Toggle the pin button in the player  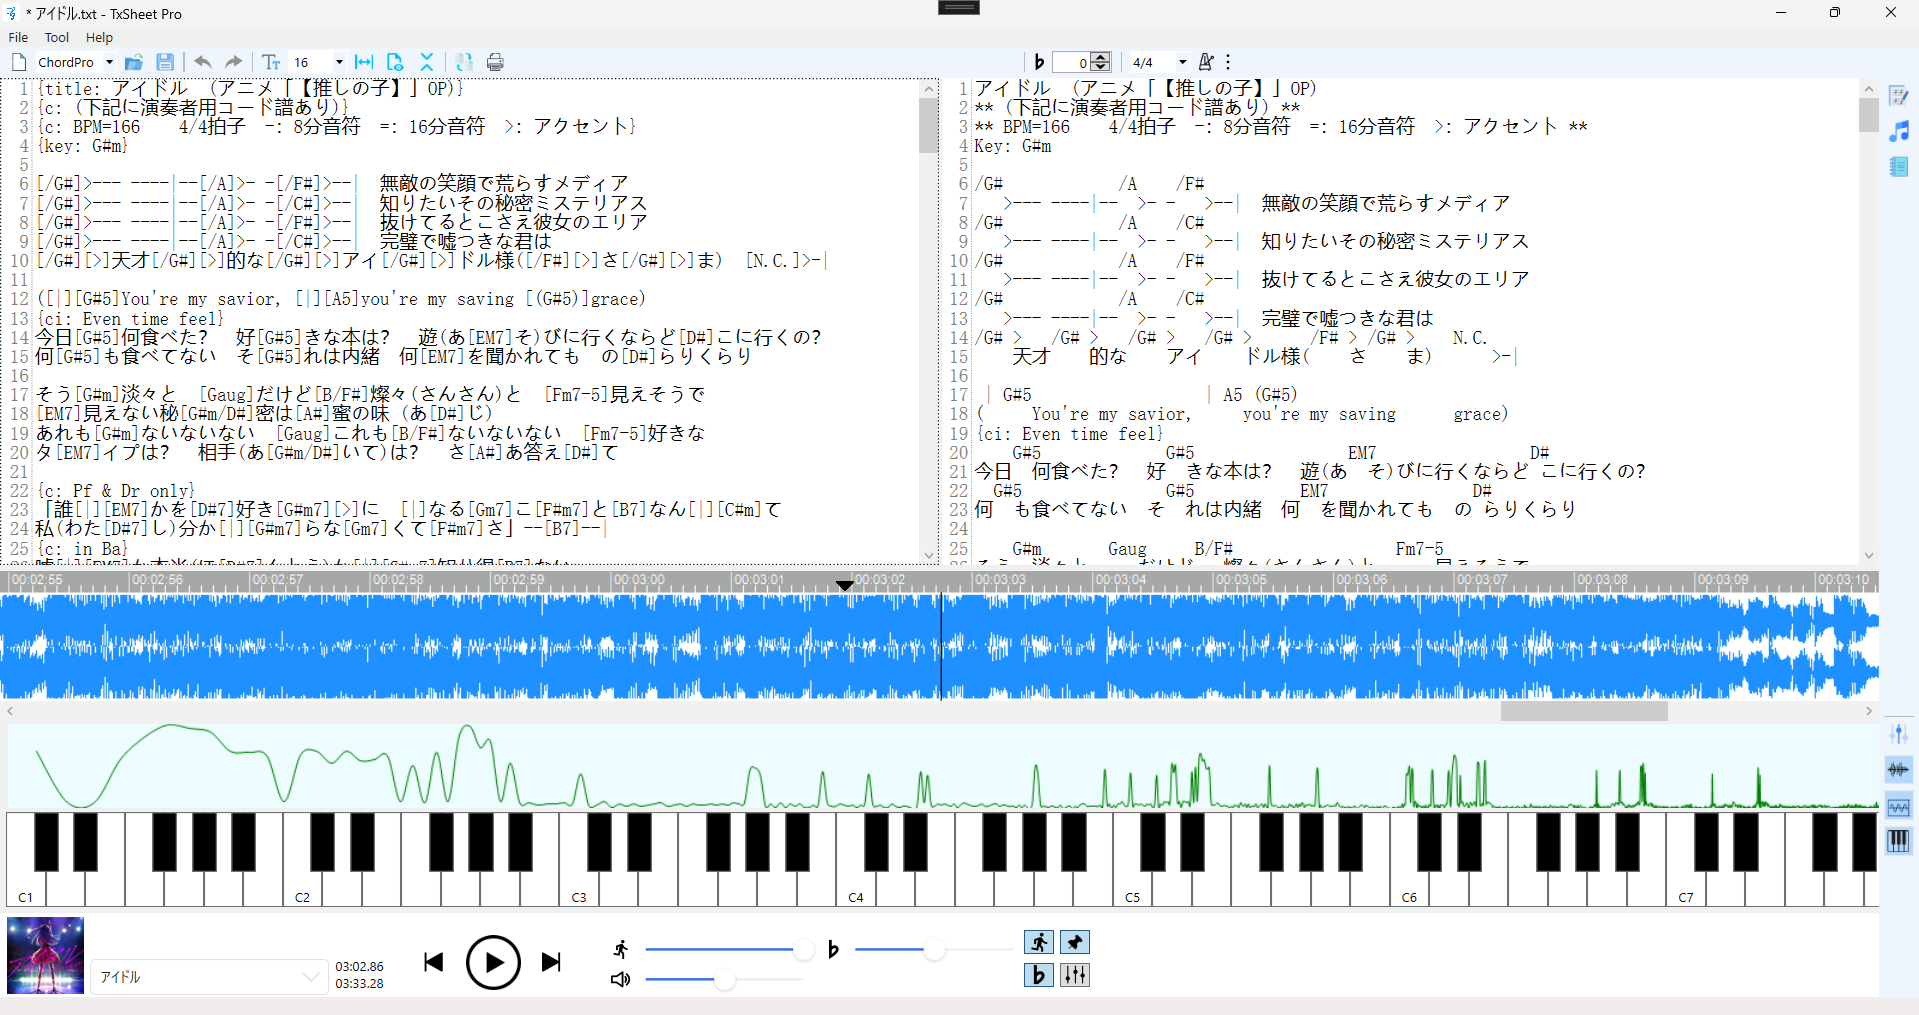pos(1075,942)
